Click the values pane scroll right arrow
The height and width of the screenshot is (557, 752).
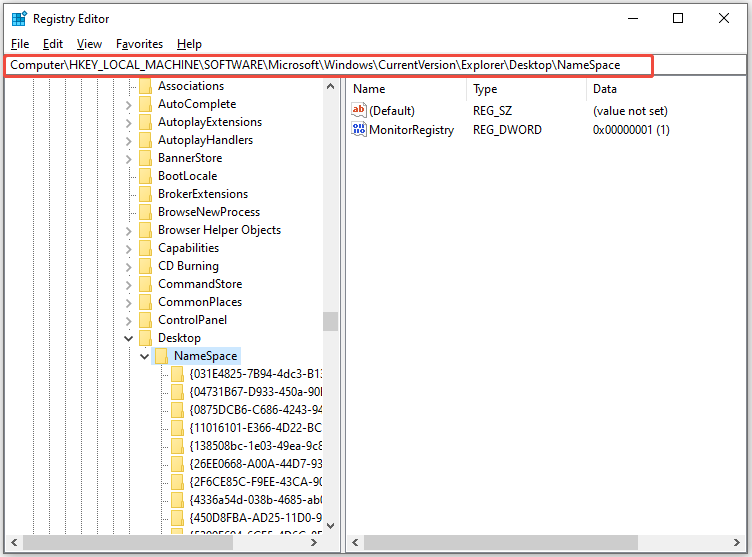pos(737,543)
